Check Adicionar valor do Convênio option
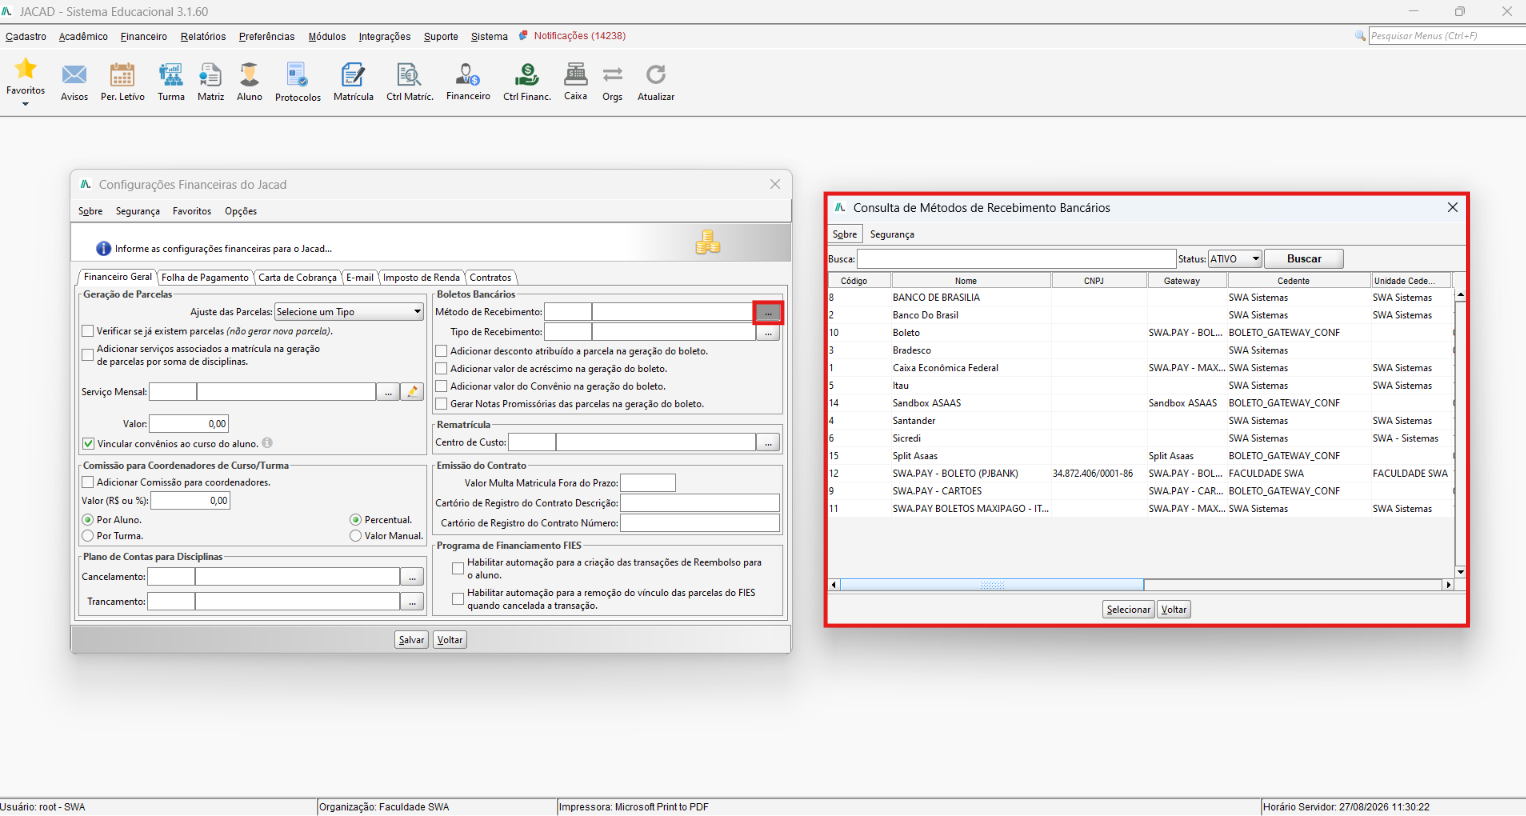This screenshot has height=816, width=1526. [x=441, y=386]
